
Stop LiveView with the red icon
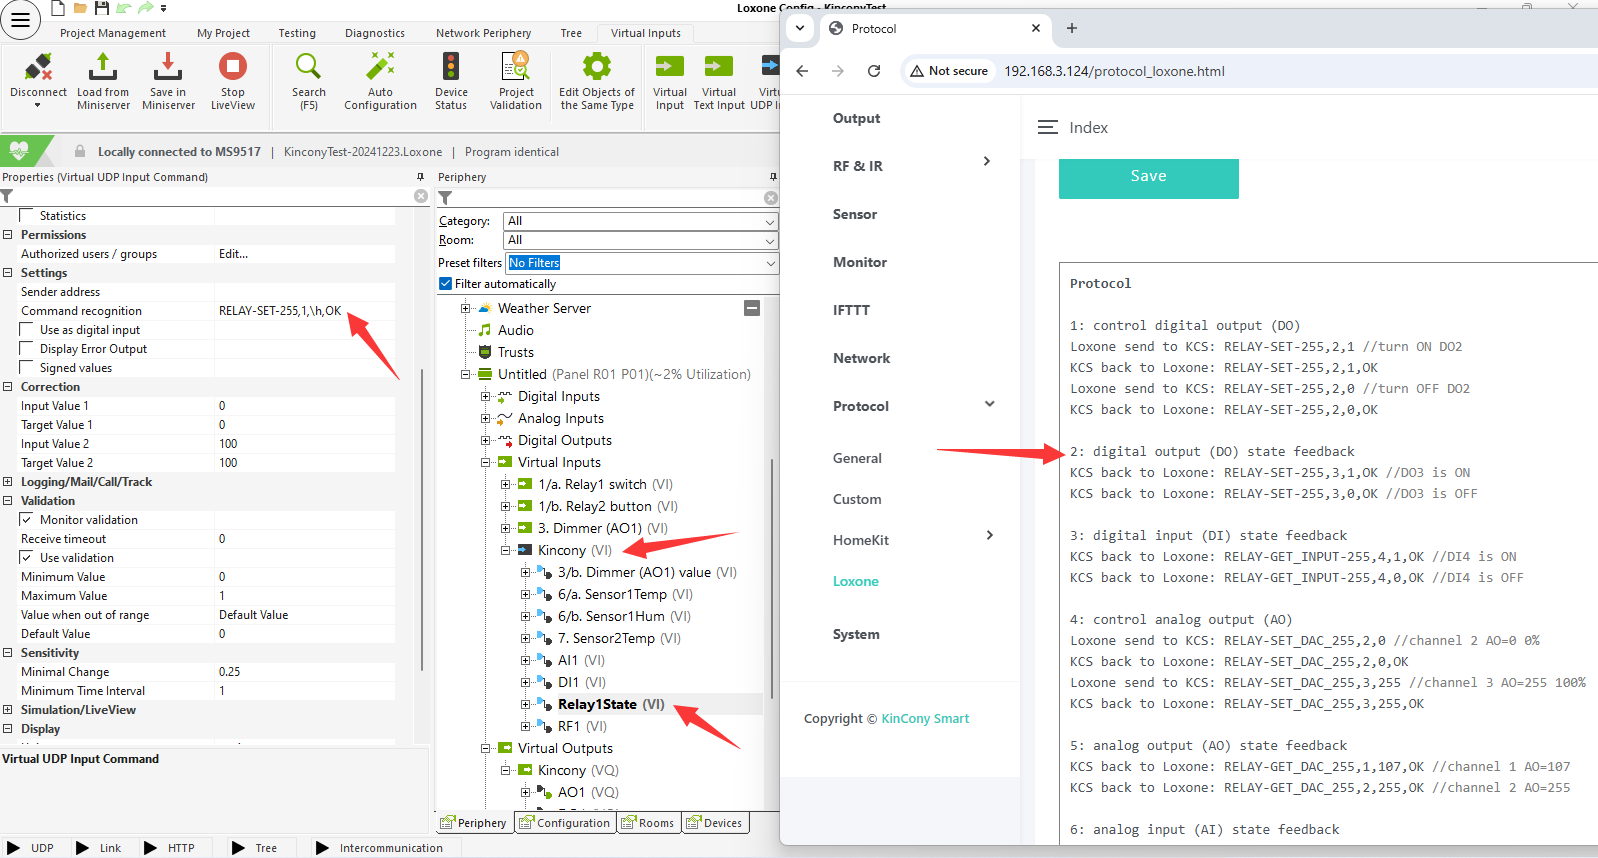click(x=232, y=68)
